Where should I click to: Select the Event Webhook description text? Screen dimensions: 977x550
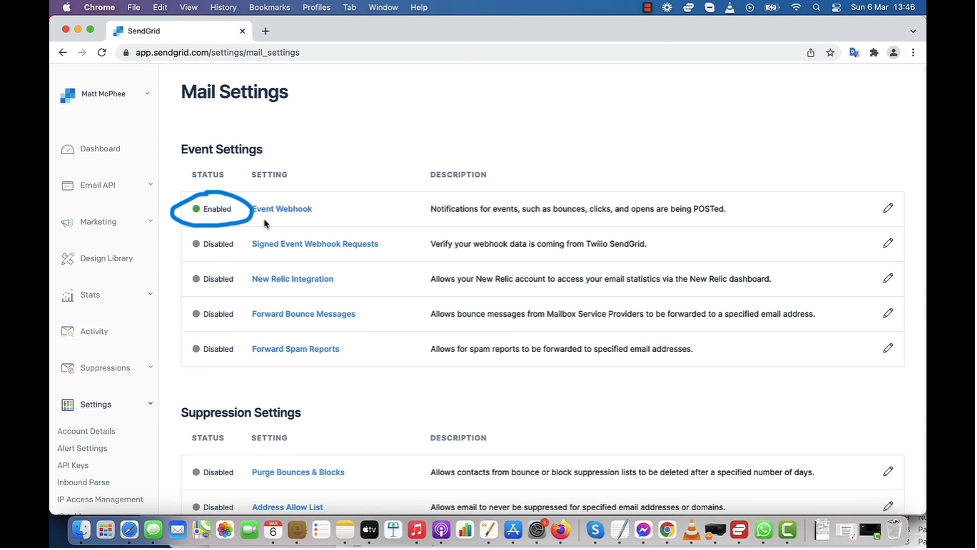[x=578, y=209]
